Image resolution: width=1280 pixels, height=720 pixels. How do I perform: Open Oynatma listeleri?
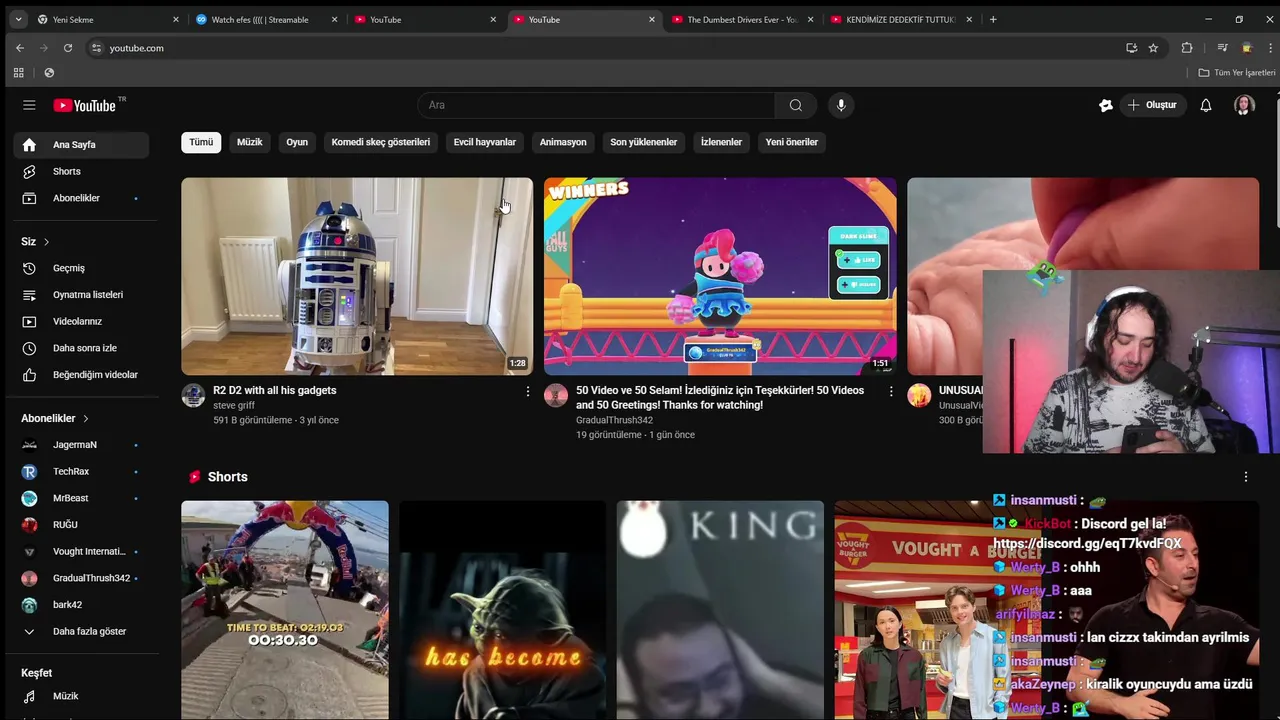click(81, 295)
